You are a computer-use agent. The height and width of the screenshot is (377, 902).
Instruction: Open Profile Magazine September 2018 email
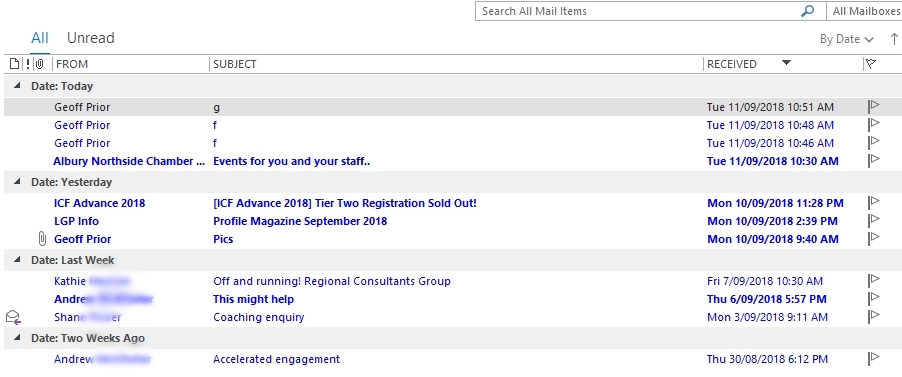pos(300,221)
